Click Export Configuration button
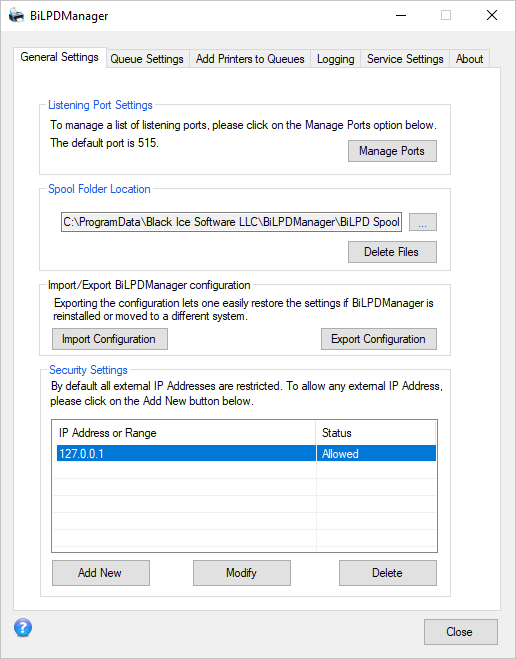The image size is (516, 659). (379, 339)
